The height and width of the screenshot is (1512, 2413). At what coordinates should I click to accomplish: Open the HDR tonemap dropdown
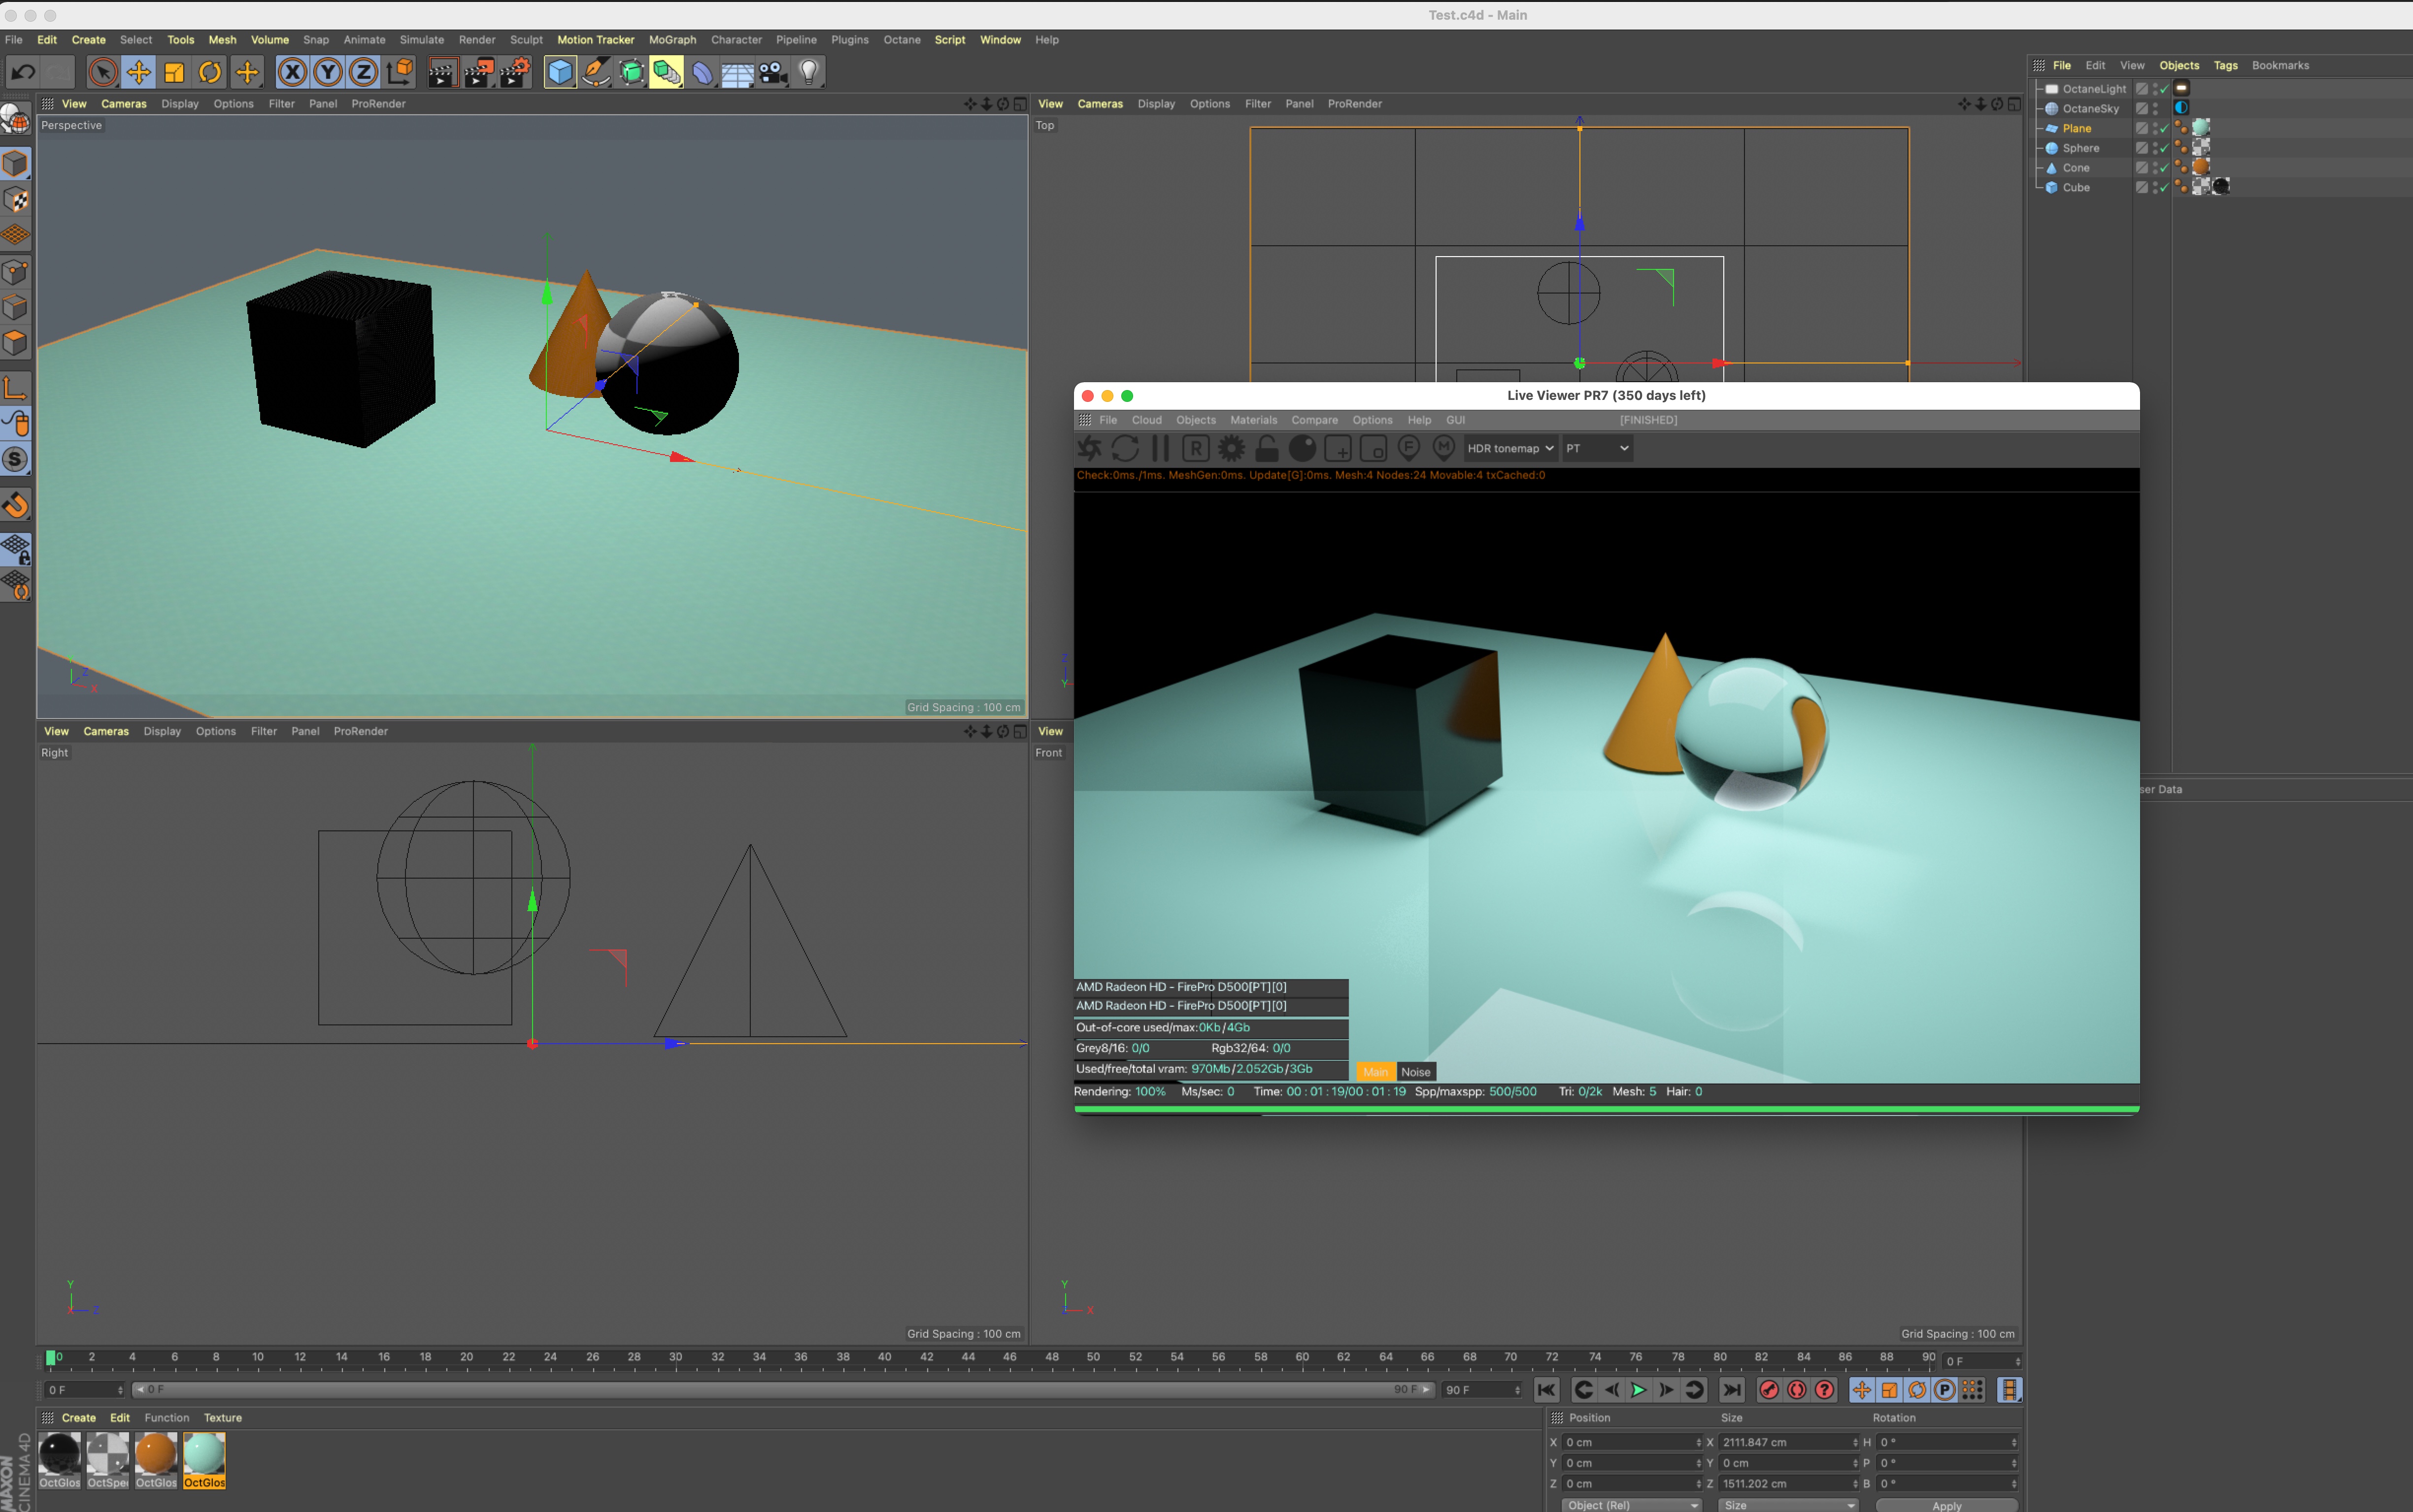1509,448
